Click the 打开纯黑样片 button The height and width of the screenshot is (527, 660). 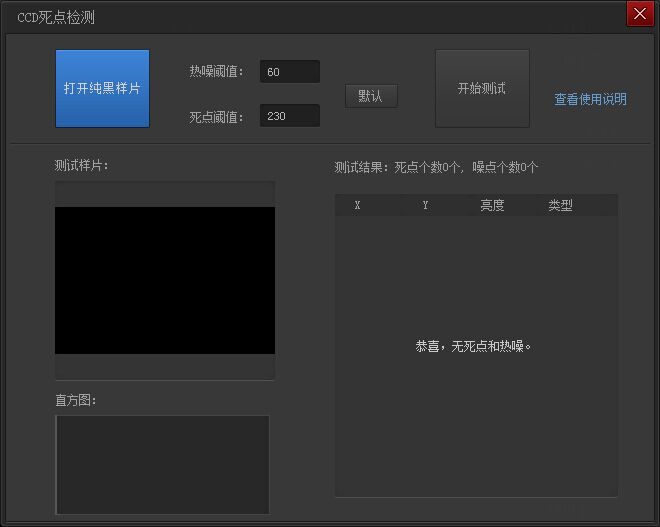point(102,88)
